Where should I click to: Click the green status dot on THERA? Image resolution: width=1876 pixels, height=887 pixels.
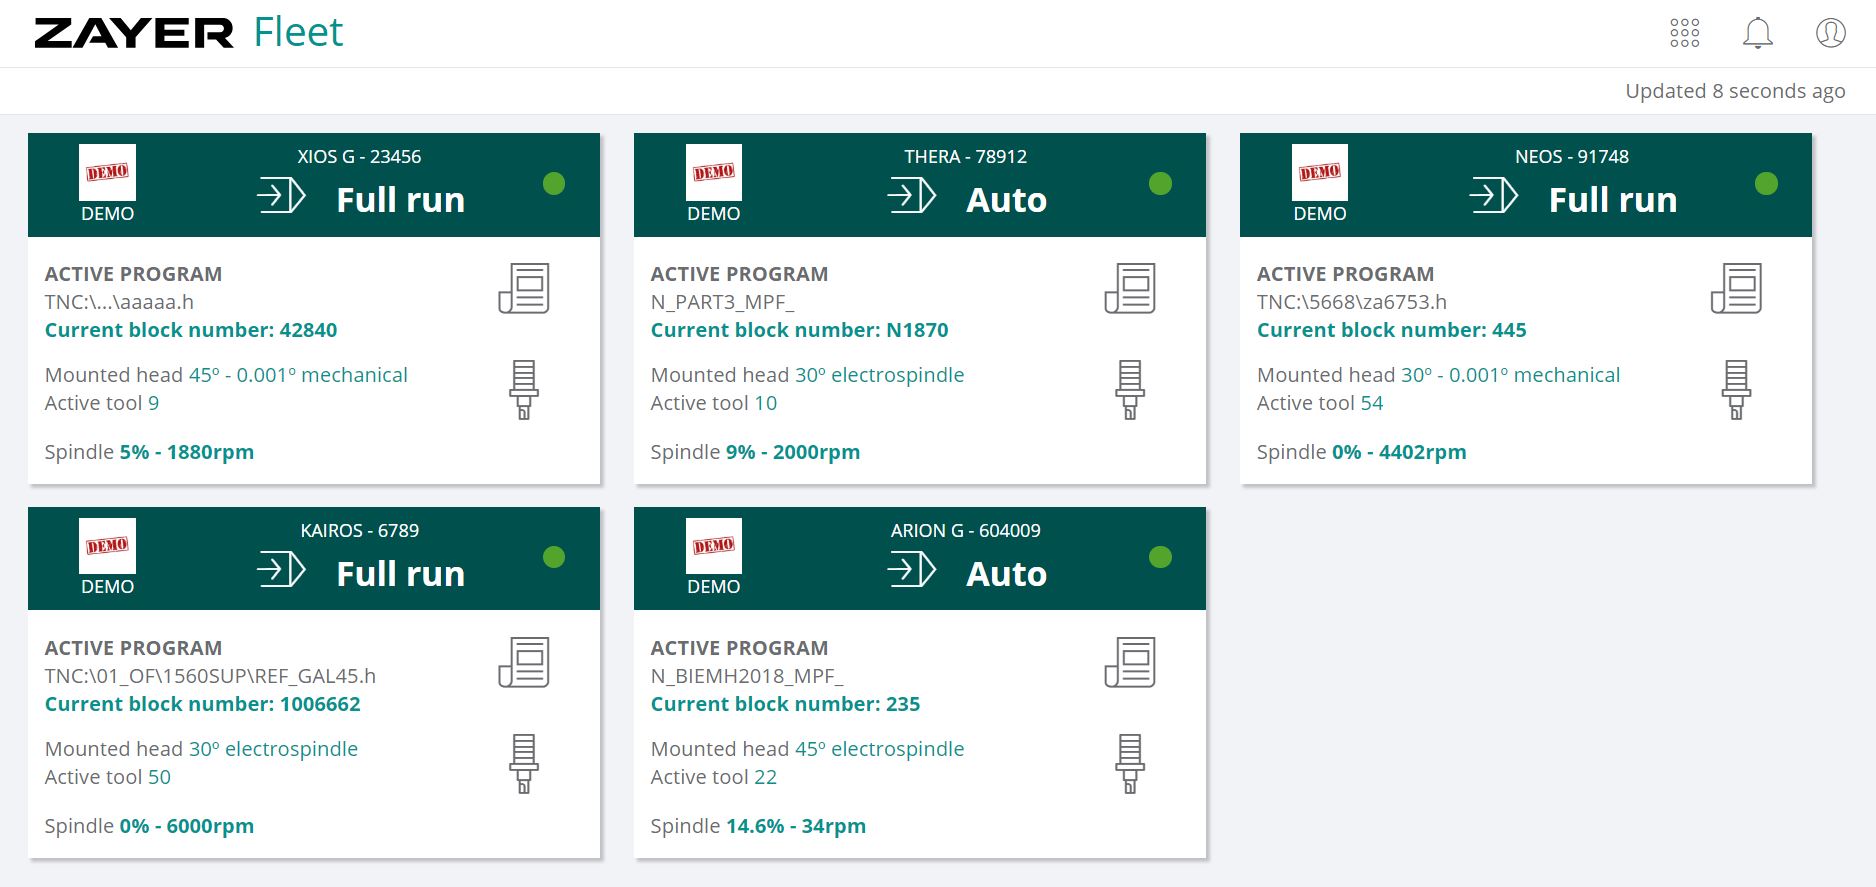[1160, 183]
